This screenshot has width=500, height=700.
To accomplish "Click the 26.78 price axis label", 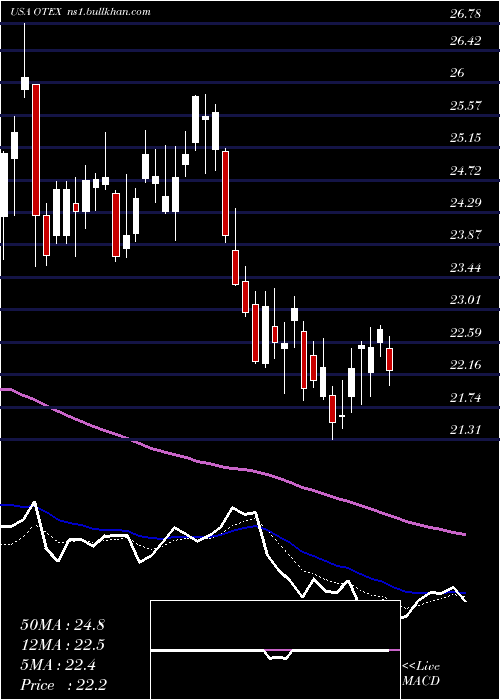I will click(465, 14).
